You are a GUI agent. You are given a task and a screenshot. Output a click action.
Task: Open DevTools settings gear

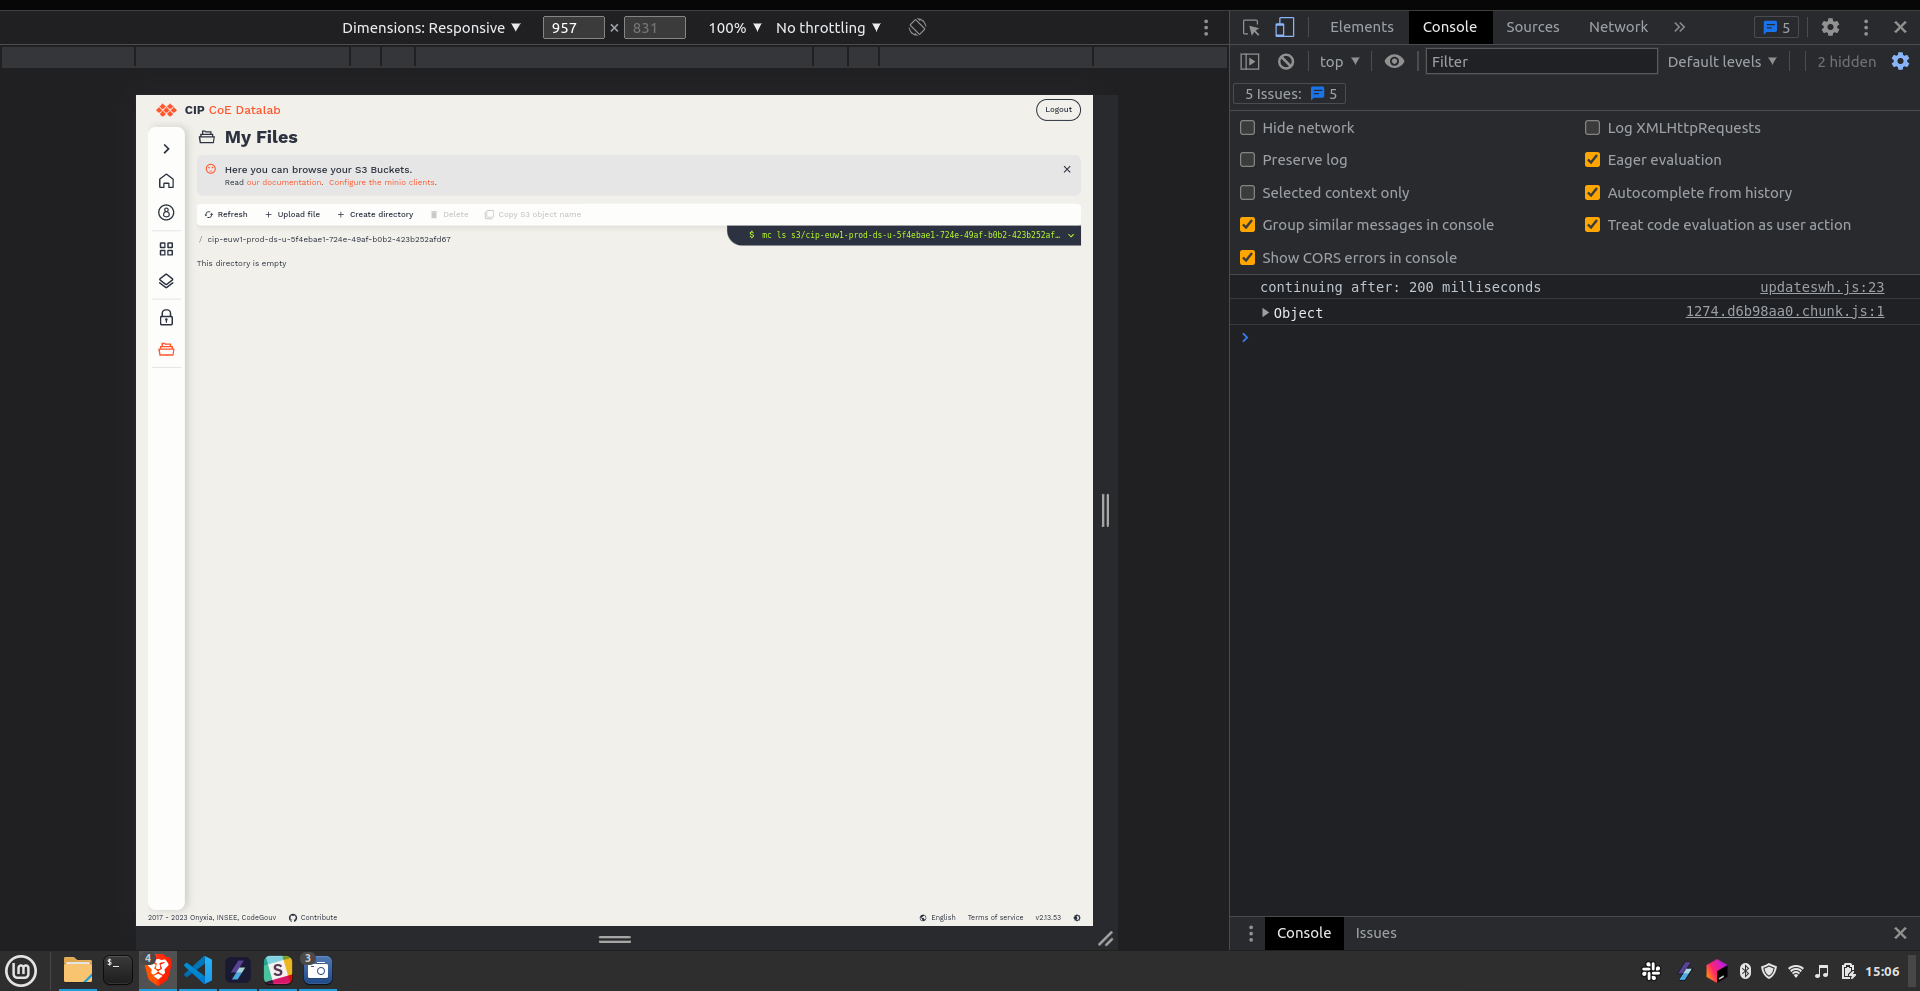pyautogui.click(x=1831, y=27)
